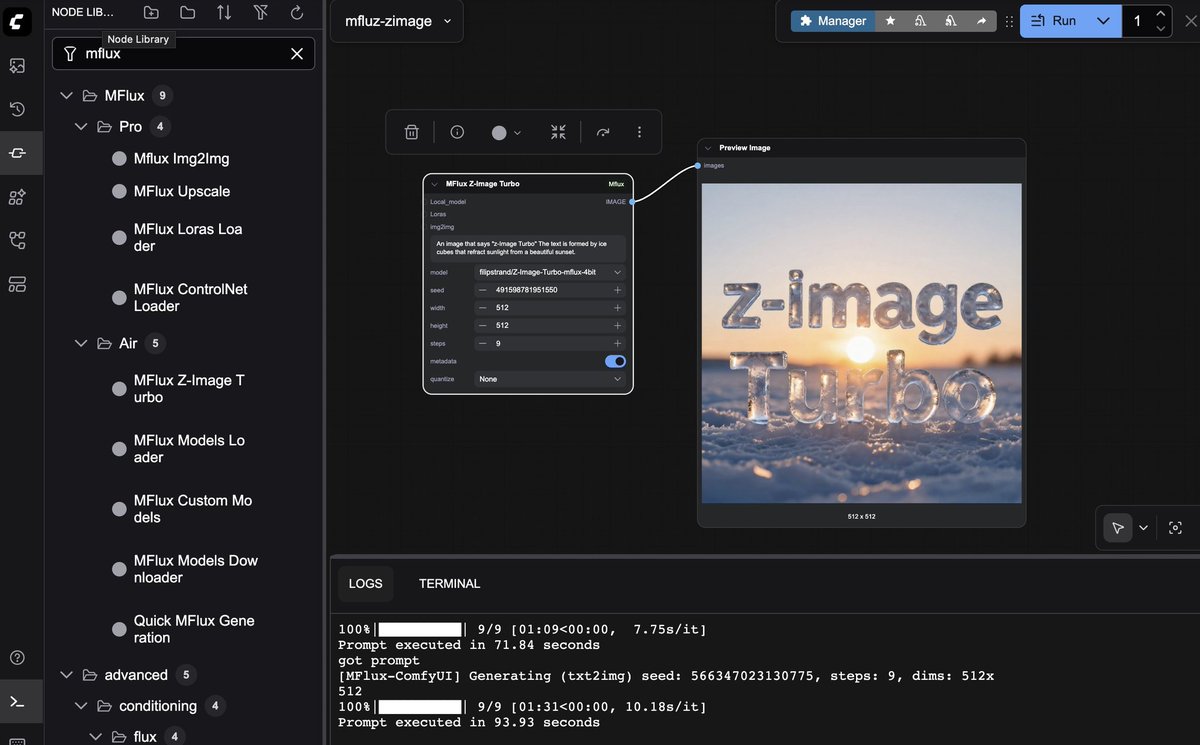Open the generated assets panel icon
Viewport: 1200px width, 745px height.
coord(18,66)
